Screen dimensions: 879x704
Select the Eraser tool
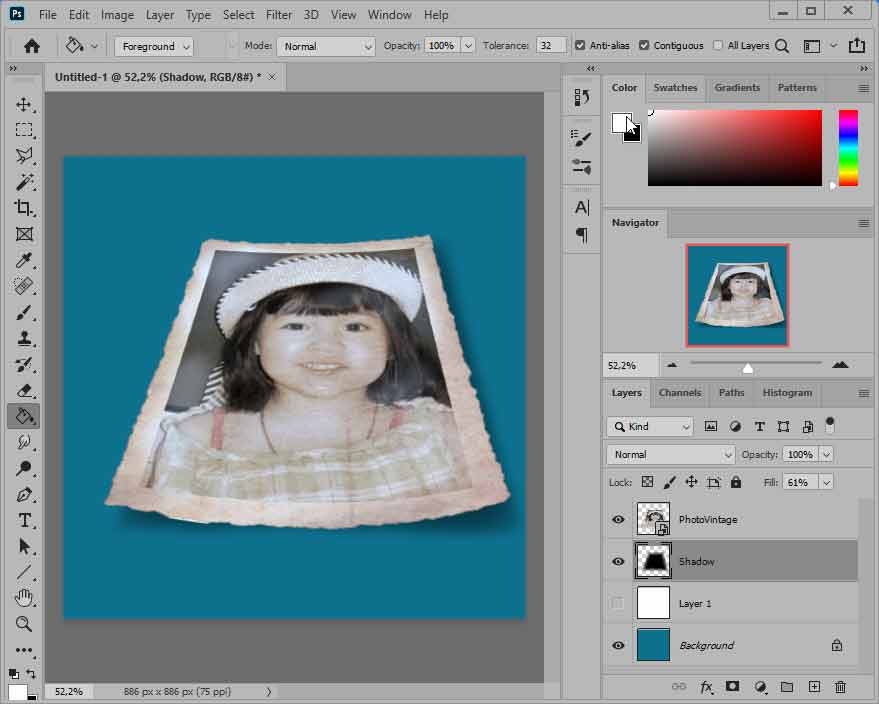[24, 390]
